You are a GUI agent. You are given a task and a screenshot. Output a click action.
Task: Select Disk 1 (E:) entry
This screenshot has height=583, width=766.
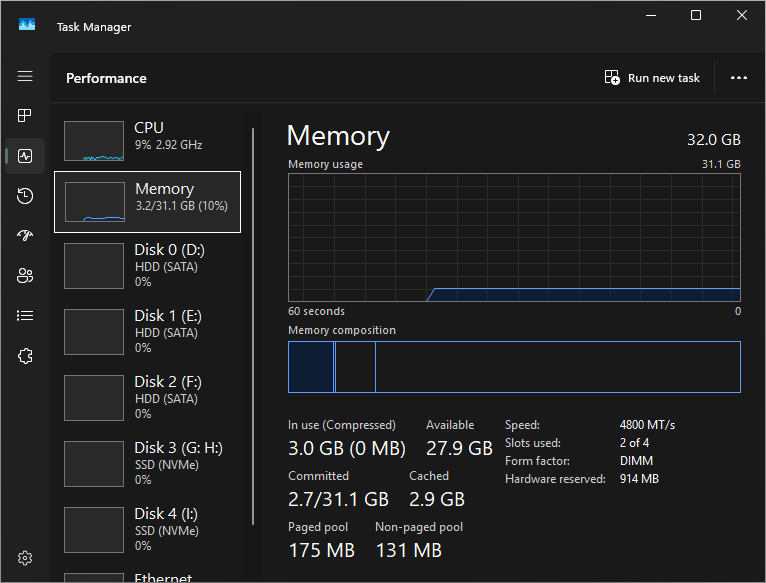[x=148, y=332]
